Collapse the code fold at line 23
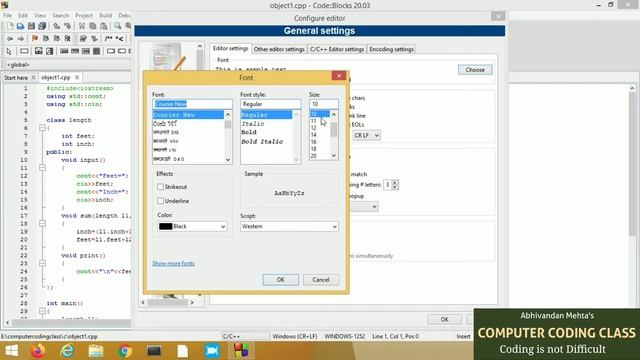 click(x=42, y=263)
